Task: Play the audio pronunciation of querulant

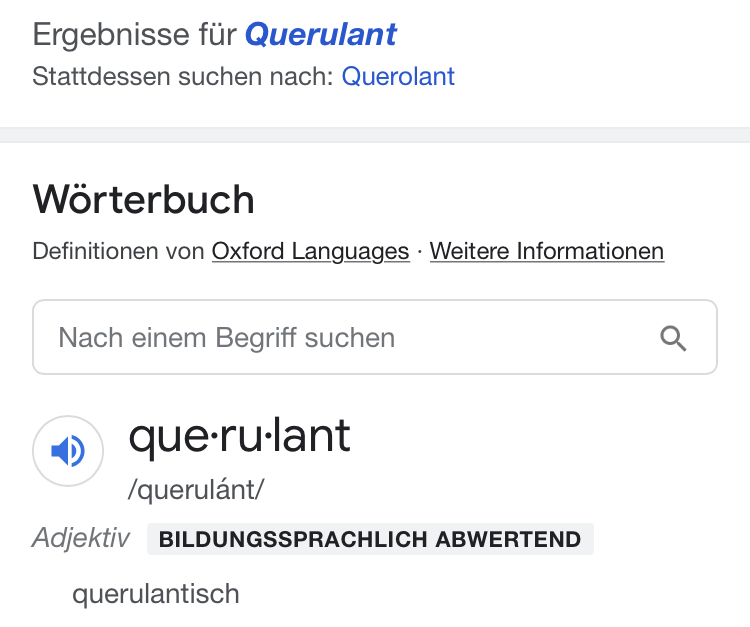Action: click(68, 452)
